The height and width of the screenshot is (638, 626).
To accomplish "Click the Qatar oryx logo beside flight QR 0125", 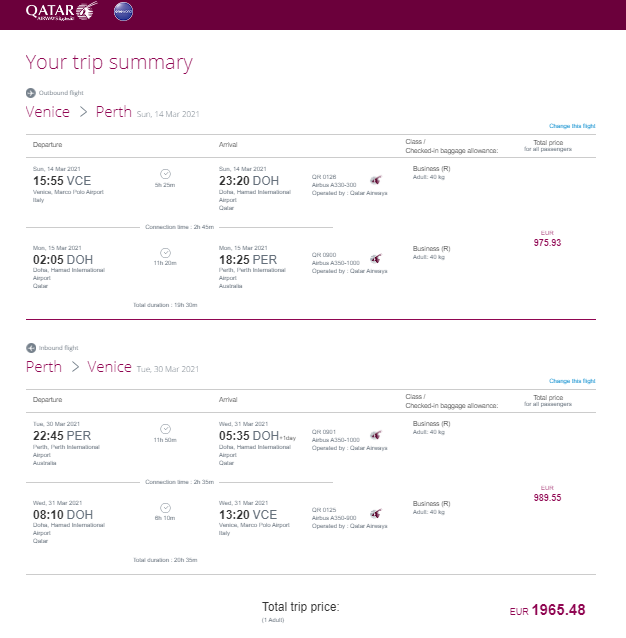I will [x=376, y=513].
